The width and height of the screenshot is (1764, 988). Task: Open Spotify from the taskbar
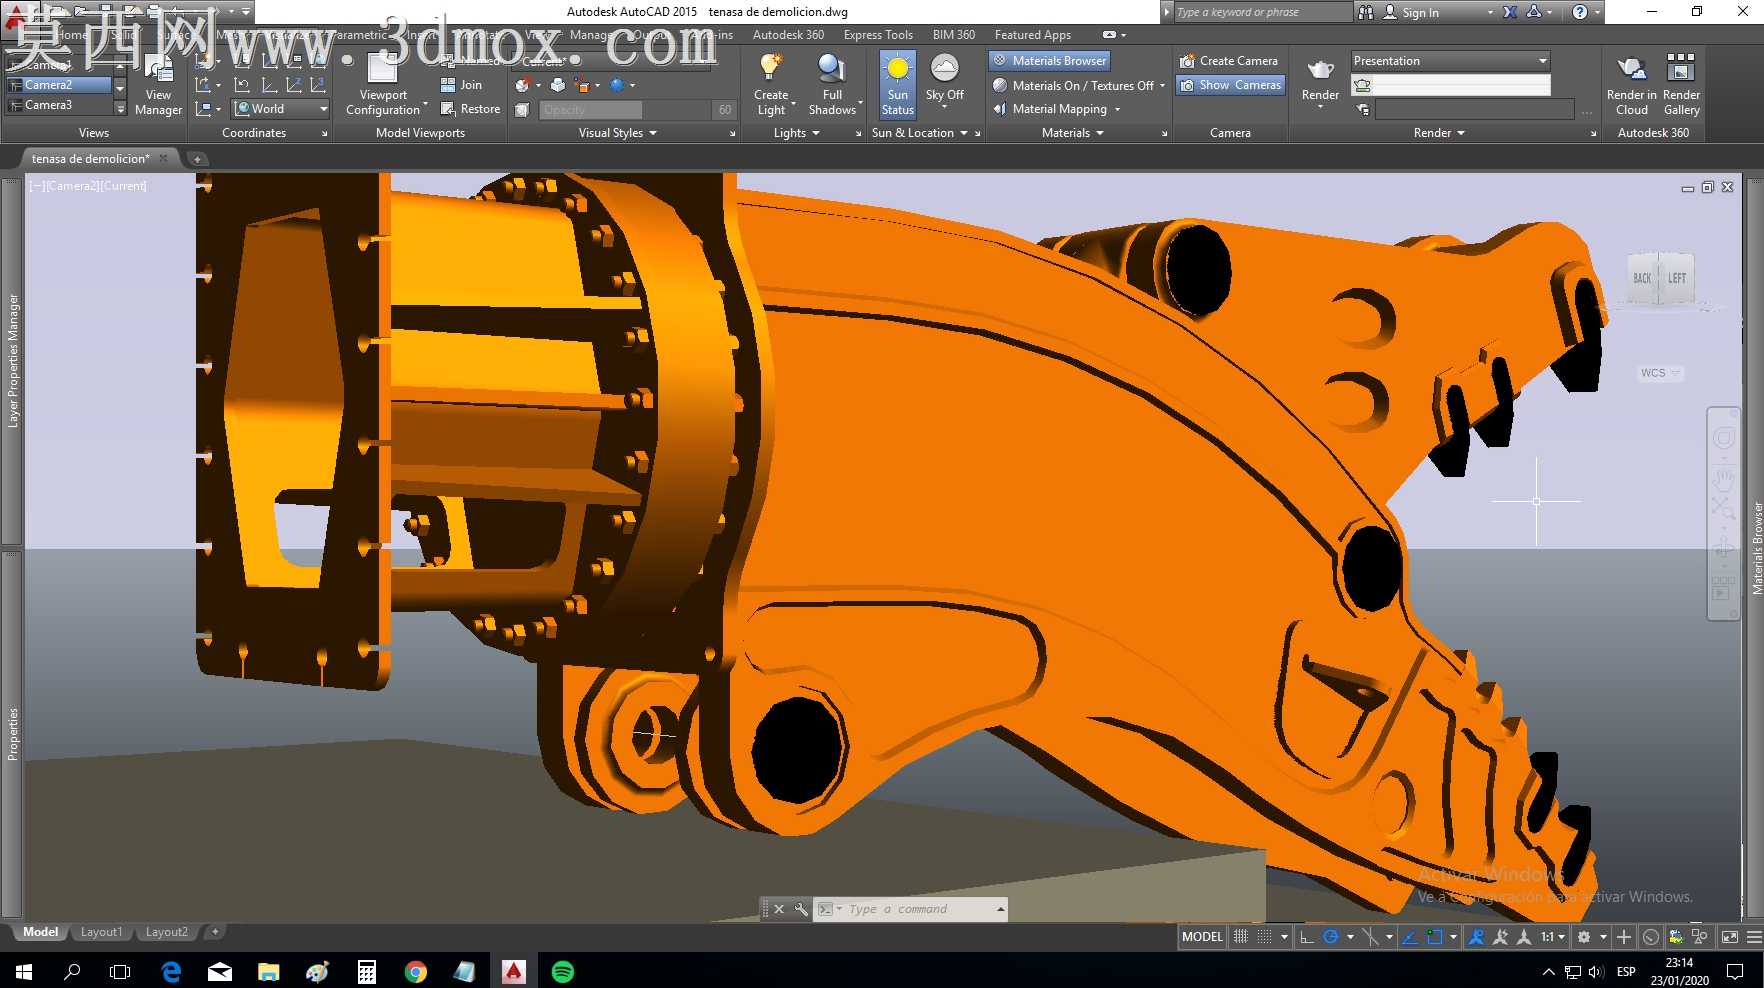tap(563, 971)
